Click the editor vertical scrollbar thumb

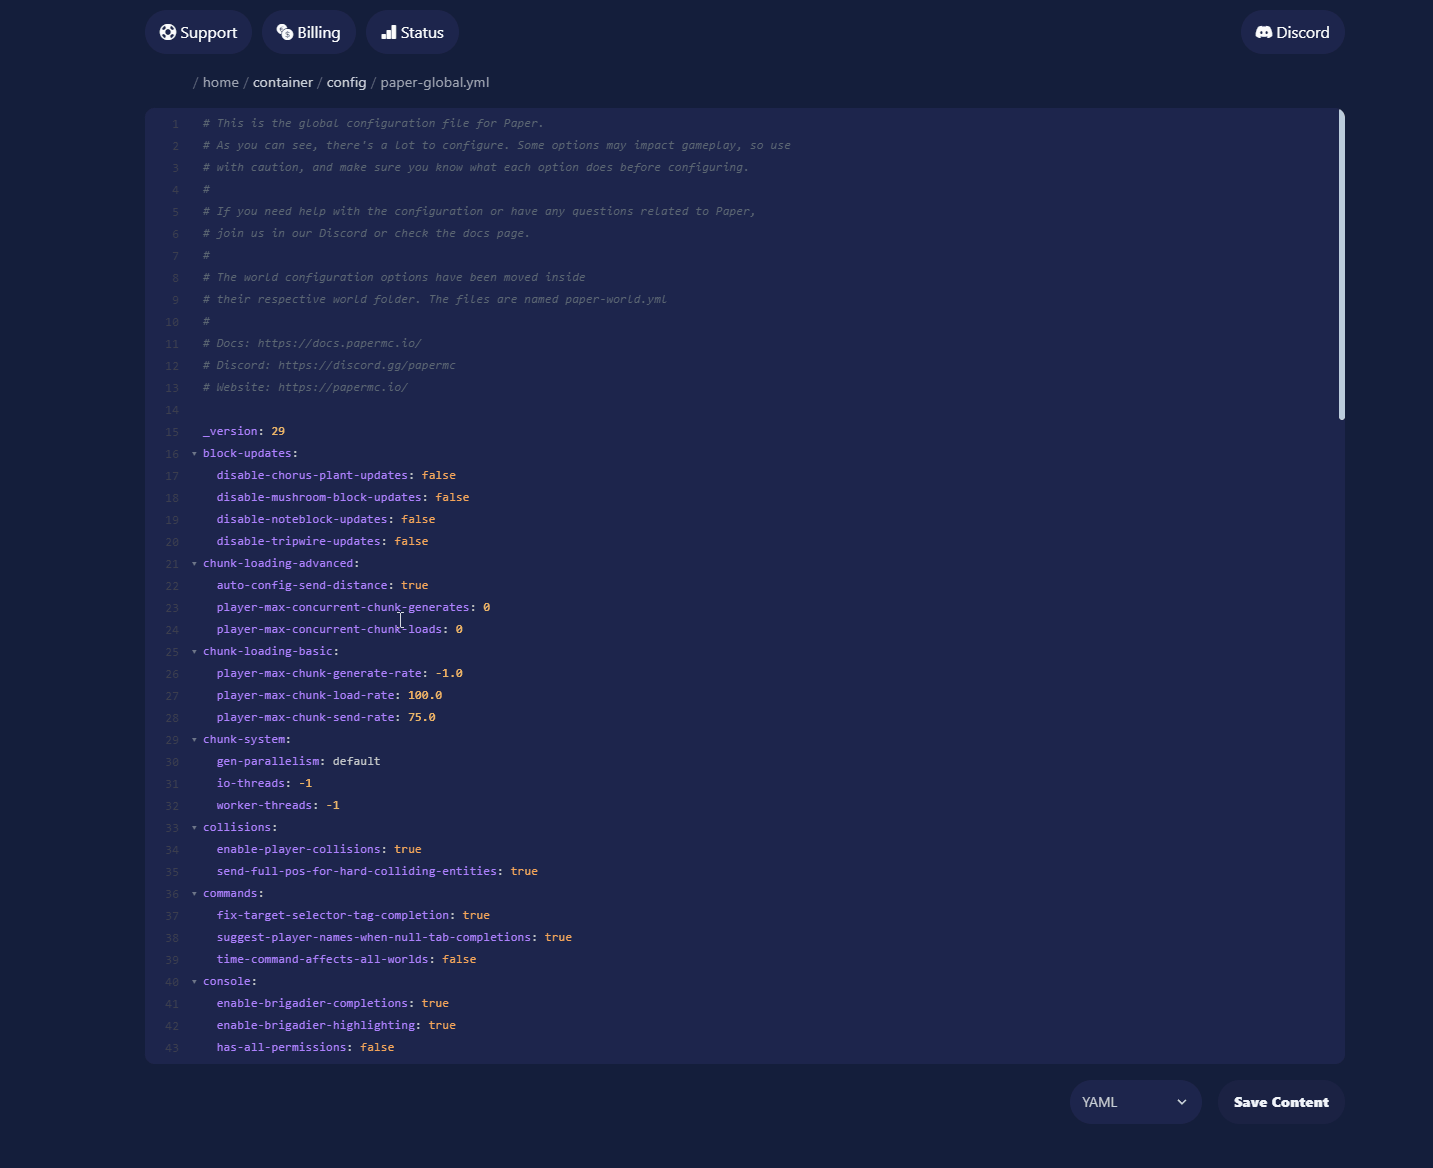[x=1341, y=265]
